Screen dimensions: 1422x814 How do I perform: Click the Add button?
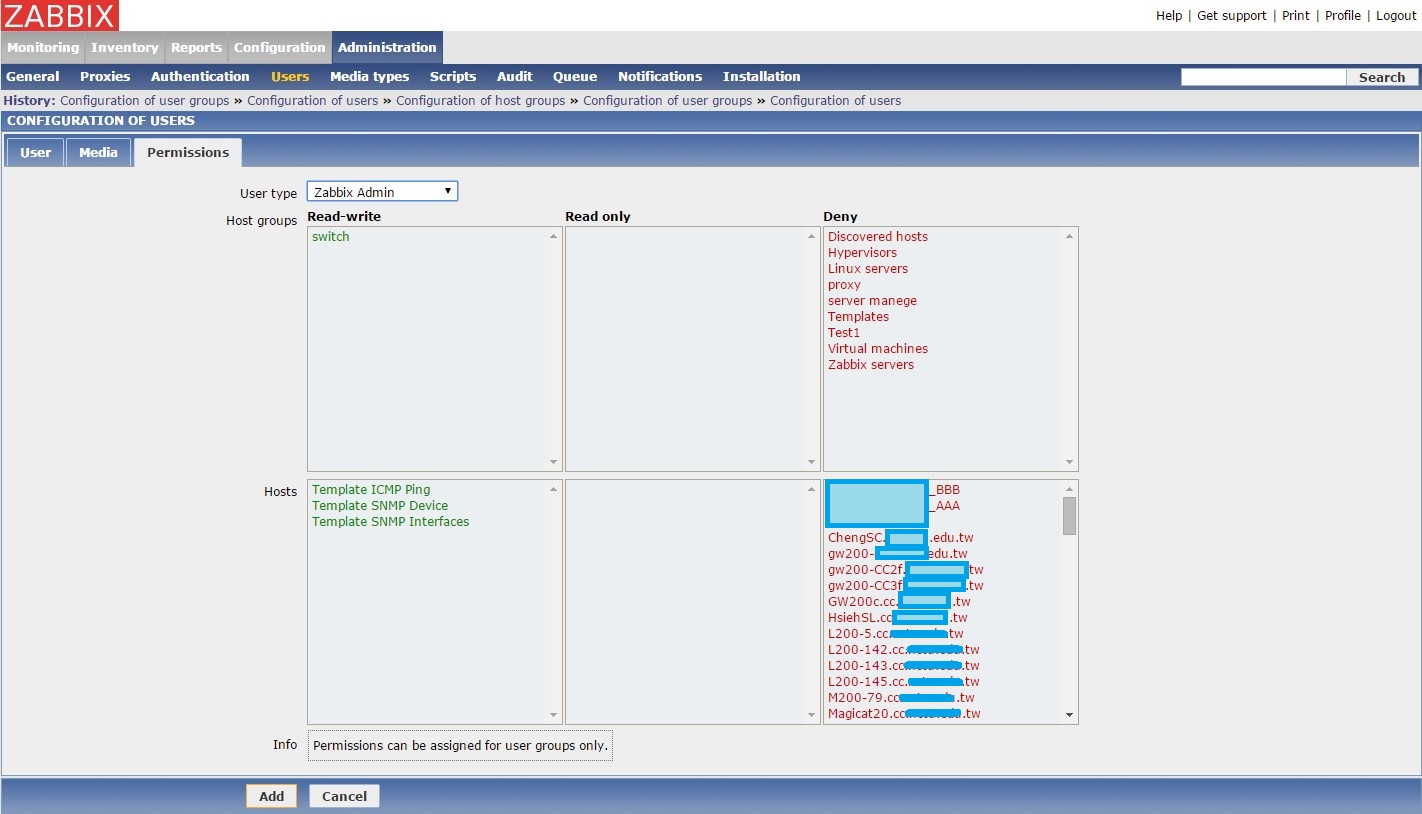(271, 796)
